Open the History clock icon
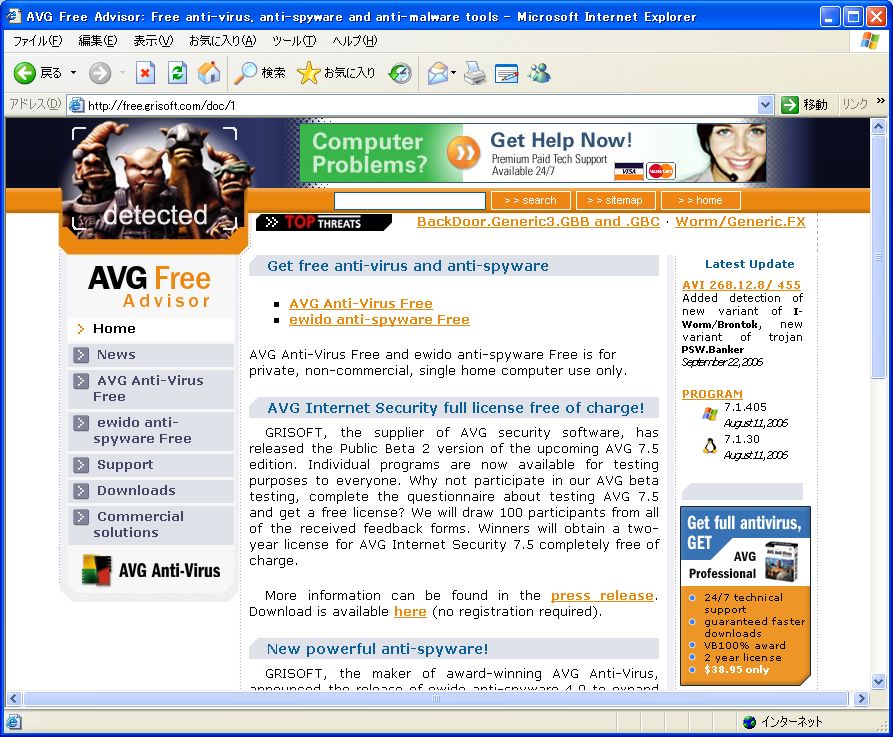Viewport: 893px width, 737px height. click(400, 73)
